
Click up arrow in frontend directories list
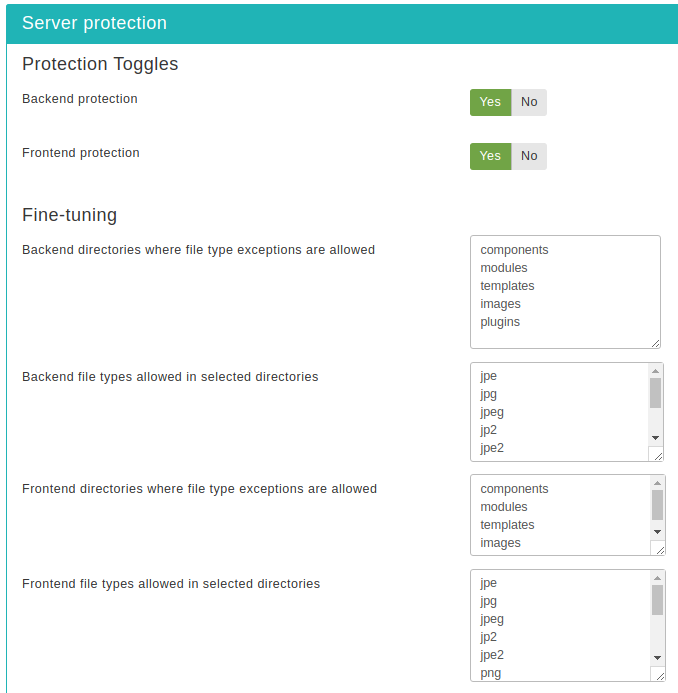coord(657,483)
